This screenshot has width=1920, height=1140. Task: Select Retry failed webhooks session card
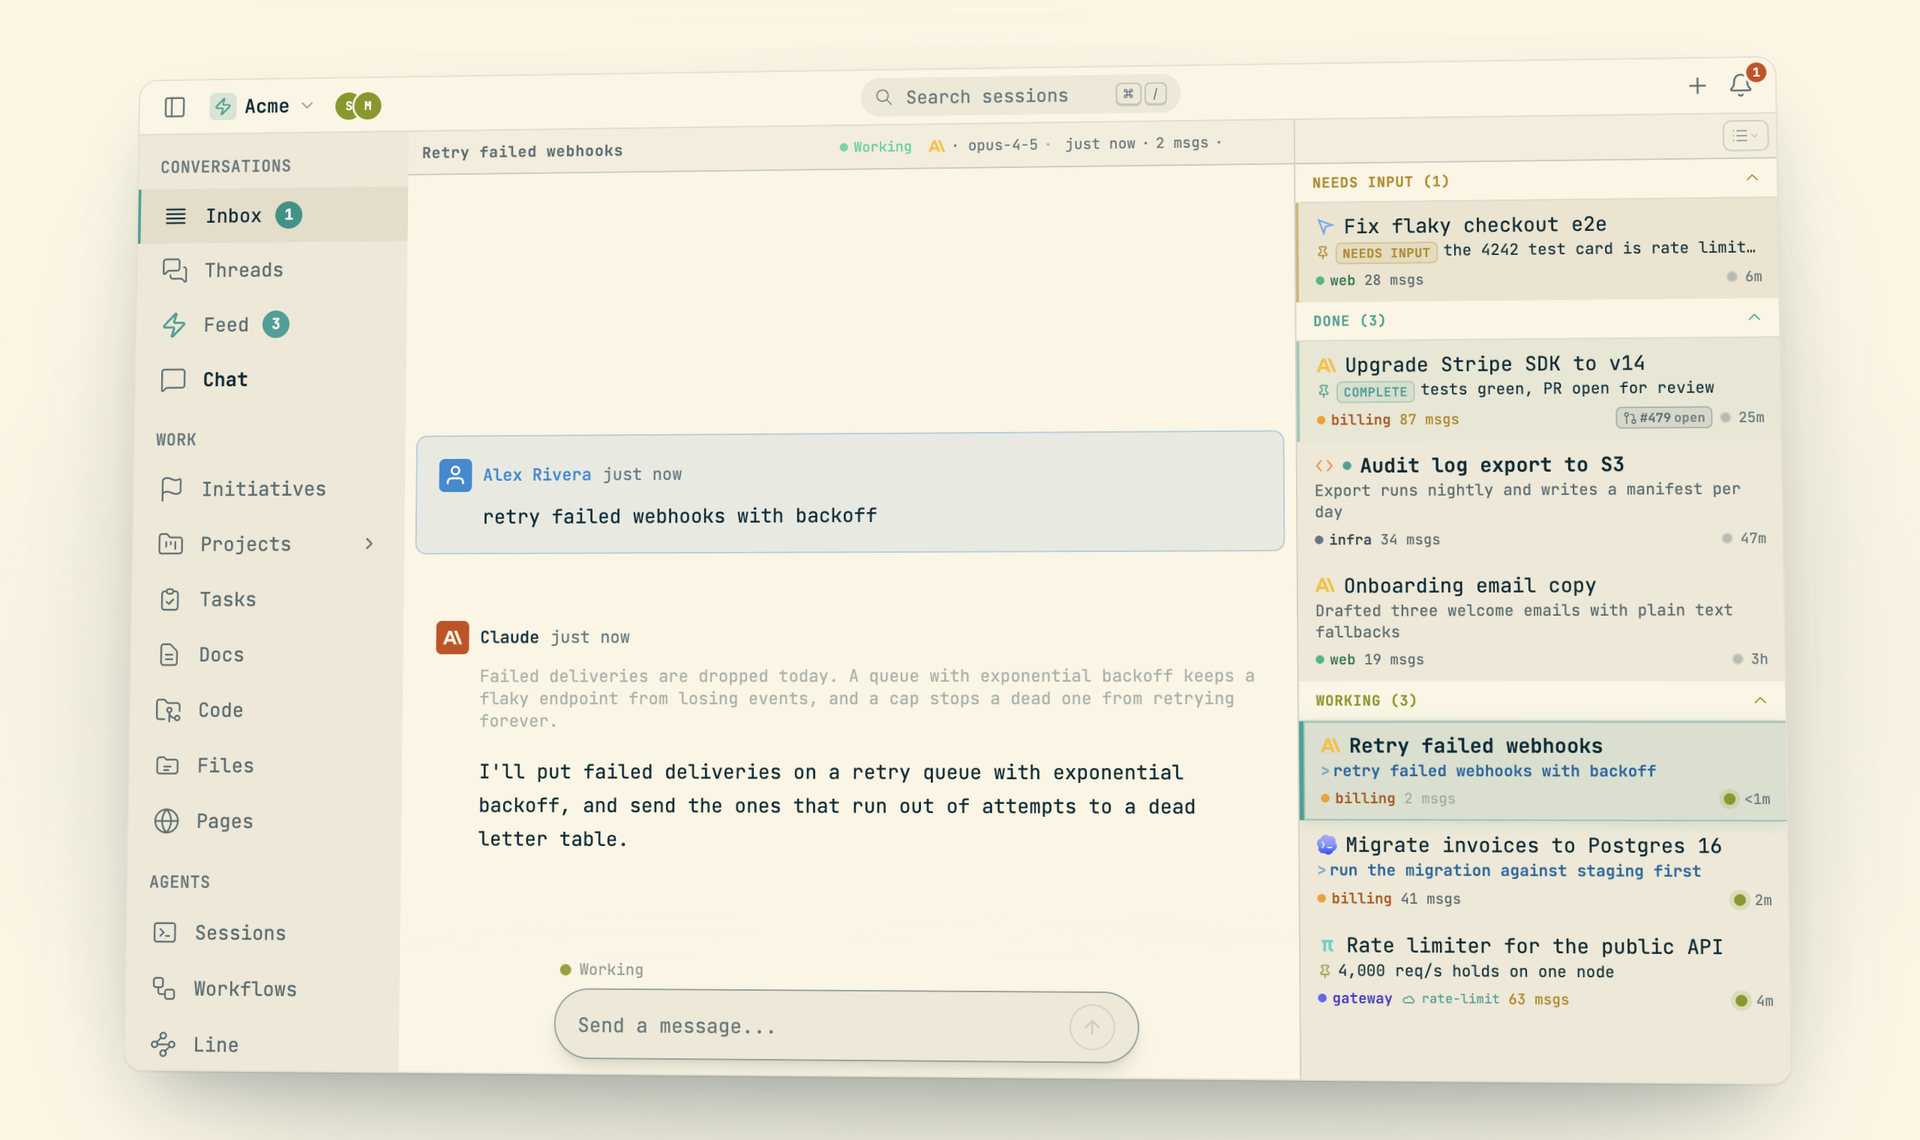pos(1543,771)
